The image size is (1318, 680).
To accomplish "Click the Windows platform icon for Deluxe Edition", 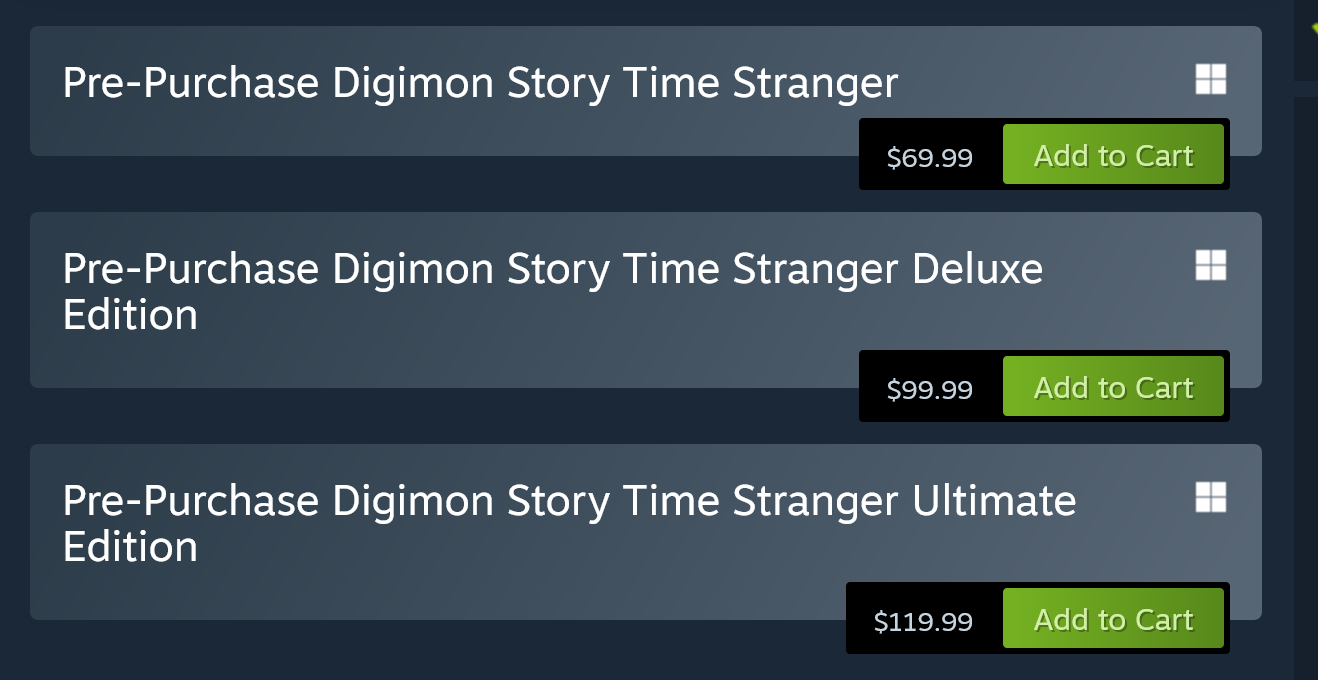I will click(x=1210, y=266).
